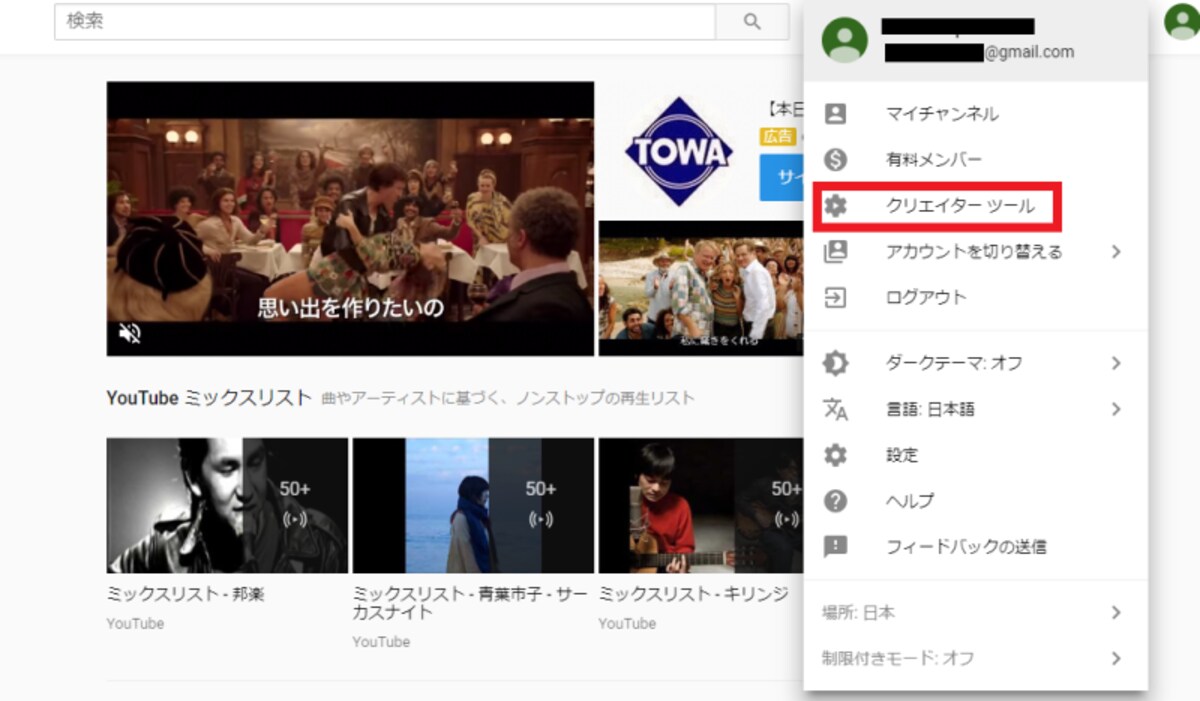
Task: Expand 場所: 日本 chevron arrow
Action: tap(1116, 613)
